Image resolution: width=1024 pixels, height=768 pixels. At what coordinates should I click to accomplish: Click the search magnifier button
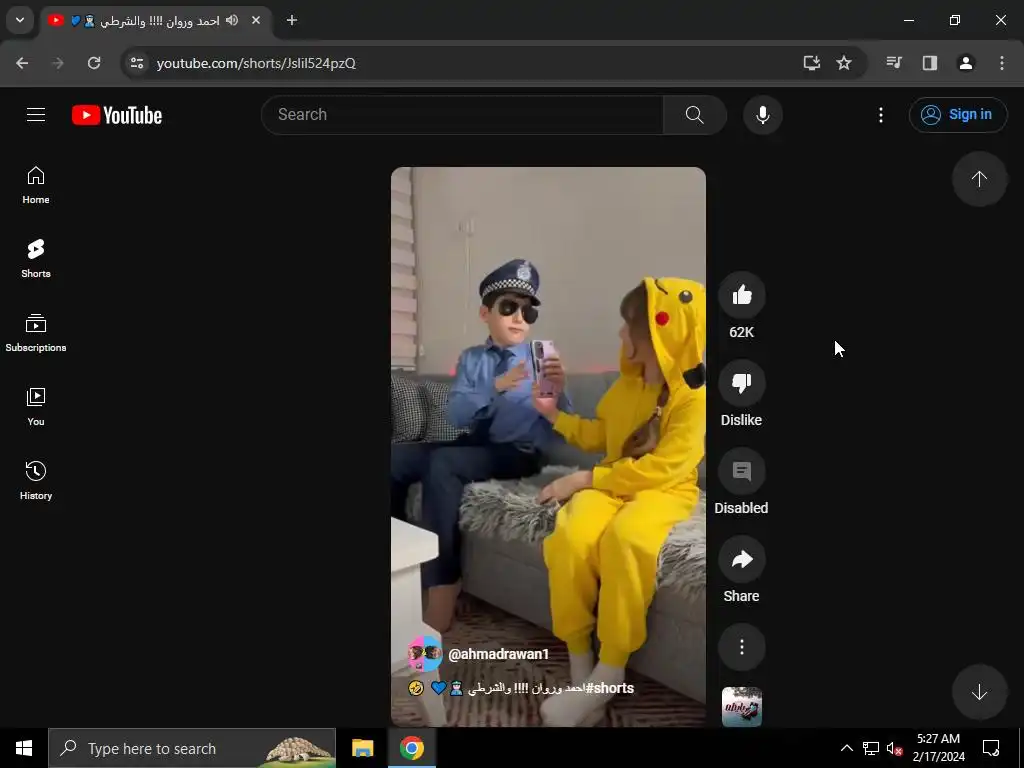coord(695,115)
